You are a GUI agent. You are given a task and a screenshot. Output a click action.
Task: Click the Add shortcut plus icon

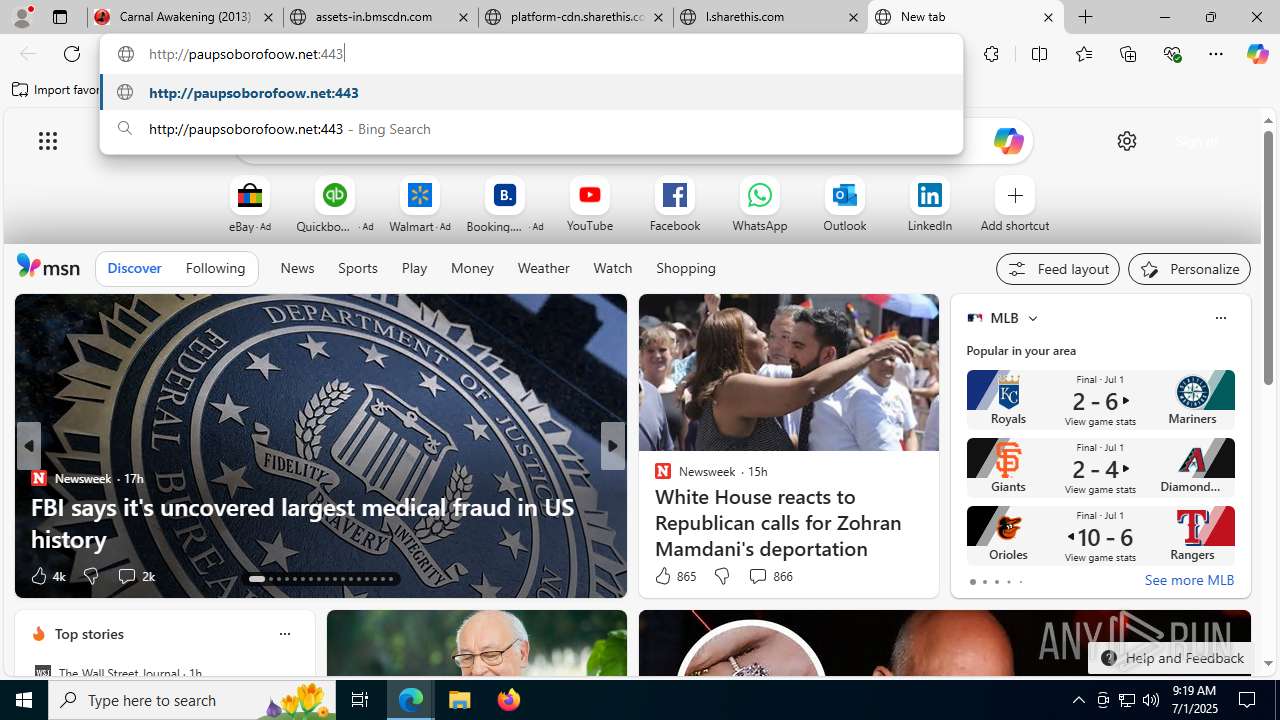click(x=1015, y=195)
